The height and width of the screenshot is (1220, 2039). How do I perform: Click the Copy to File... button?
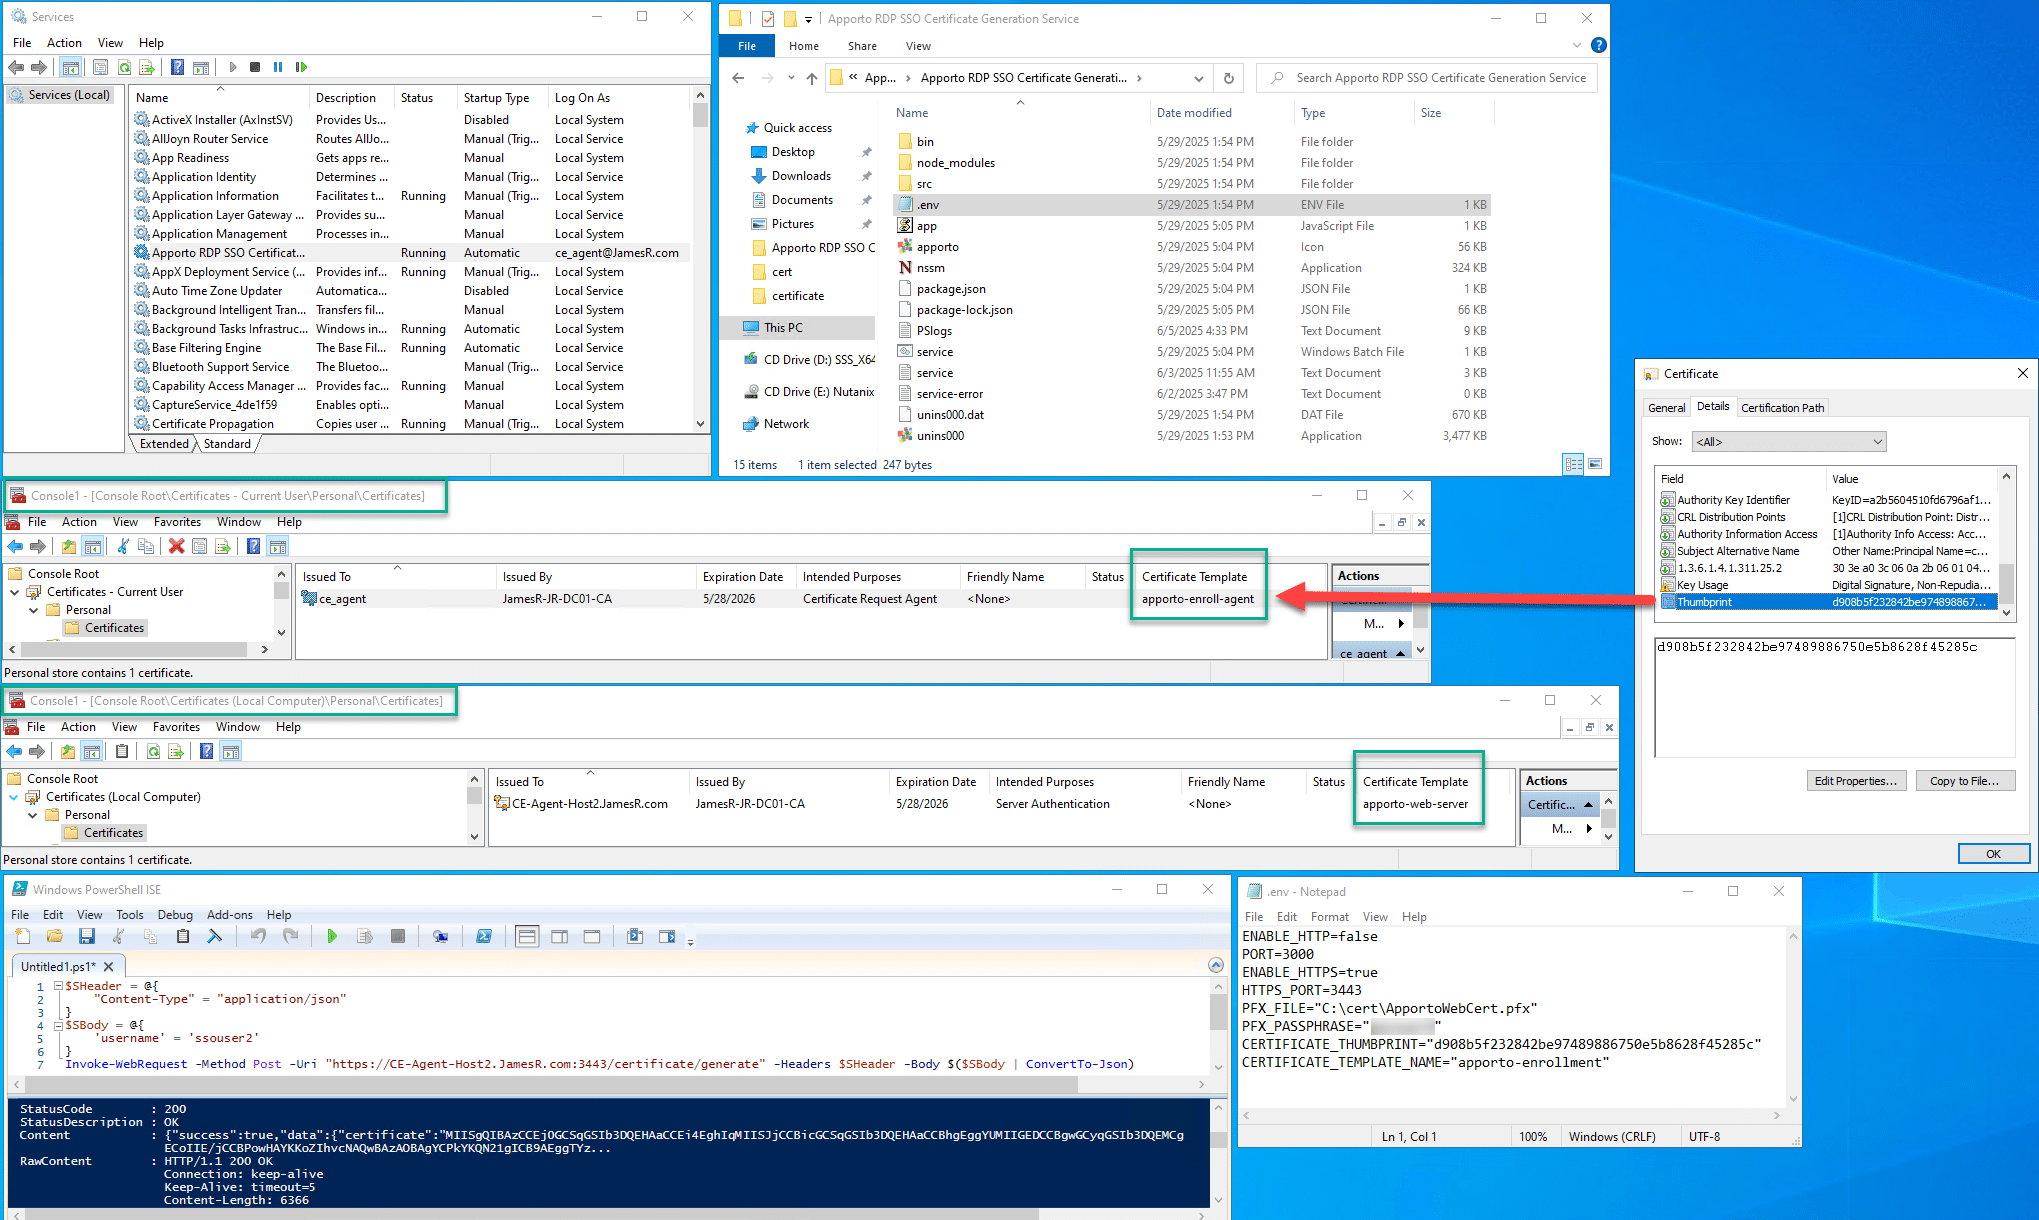1964,781
